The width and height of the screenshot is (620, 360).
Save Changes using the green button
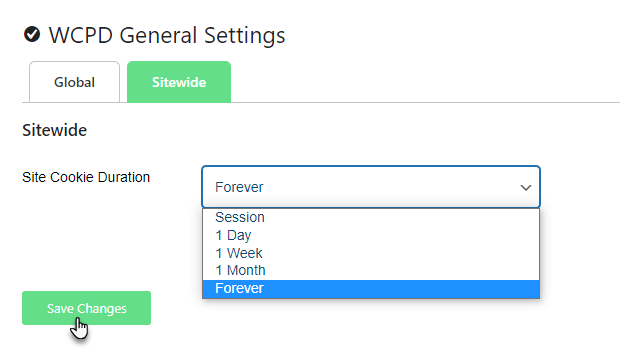[x=86, y=308]
